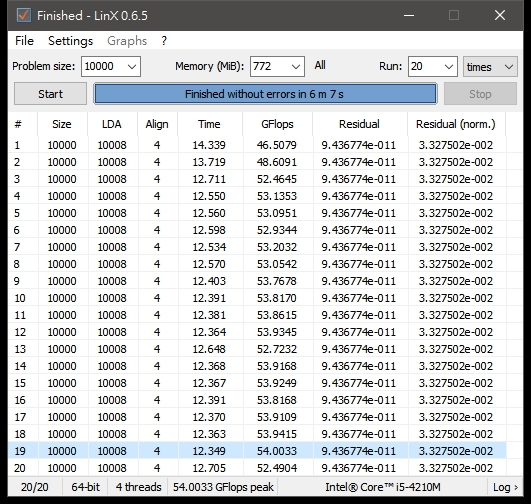This screenshot has width=531, height=504.
Task: Expand the Memory (MiB) dropdown
Action: tap(277, 66)
